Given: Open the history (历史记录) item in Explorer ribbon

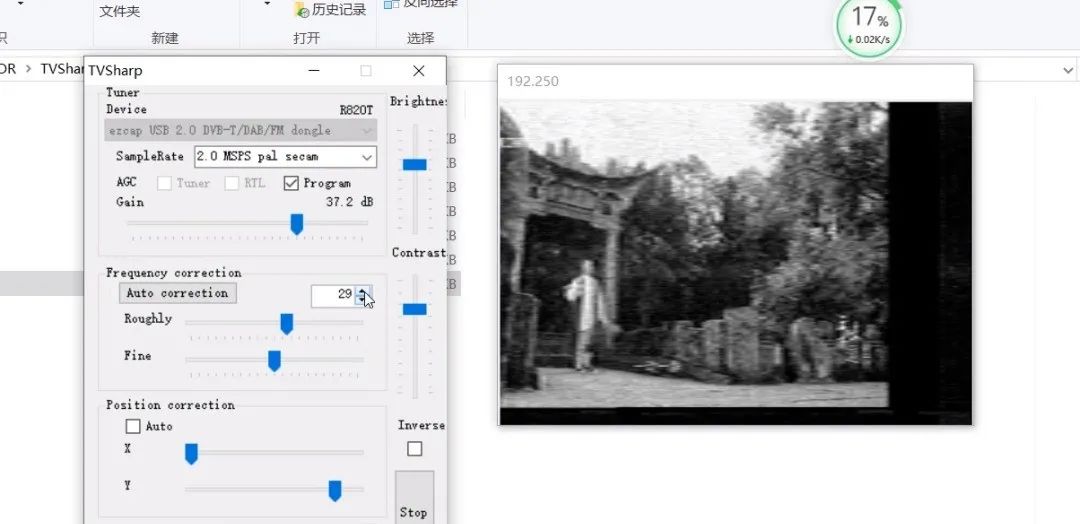Looking at the screenshot, I should point(330,10).
